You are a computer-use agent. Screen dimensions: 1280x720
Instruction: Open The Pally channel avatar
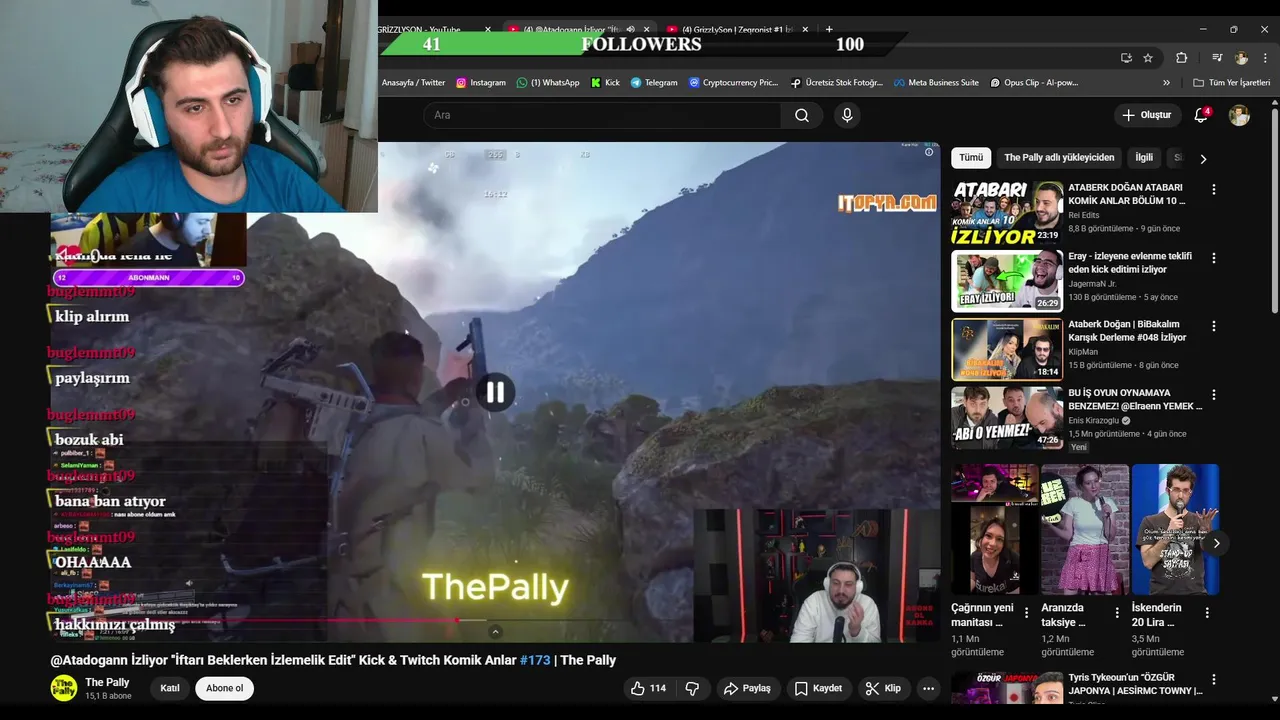(x=64, y=688)
